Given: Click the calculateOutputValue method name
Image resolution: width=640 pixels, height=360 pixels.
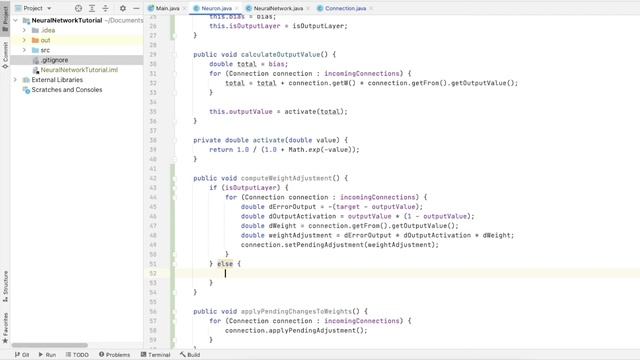Looking at the screenshot, I should pyautogui.click(x=280, y=54).
